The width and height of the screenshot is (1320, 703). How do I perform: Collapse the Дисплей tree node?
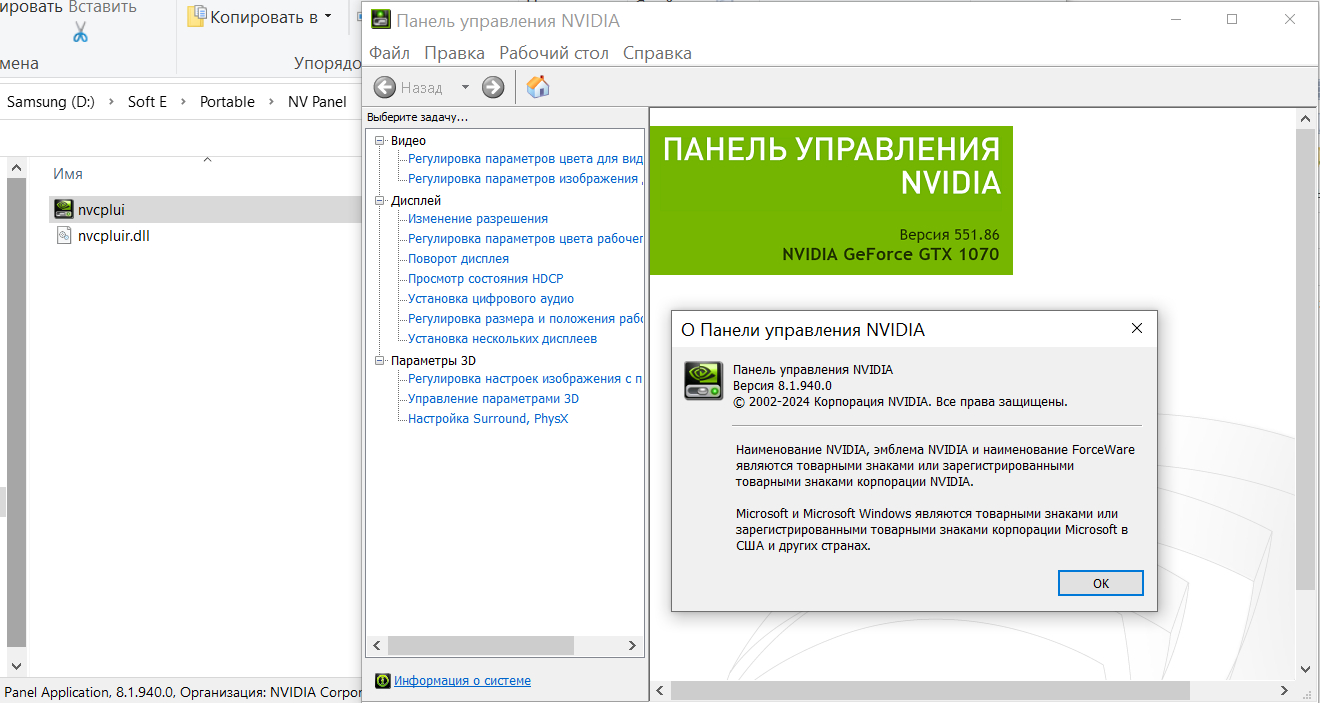pos(380,201)
